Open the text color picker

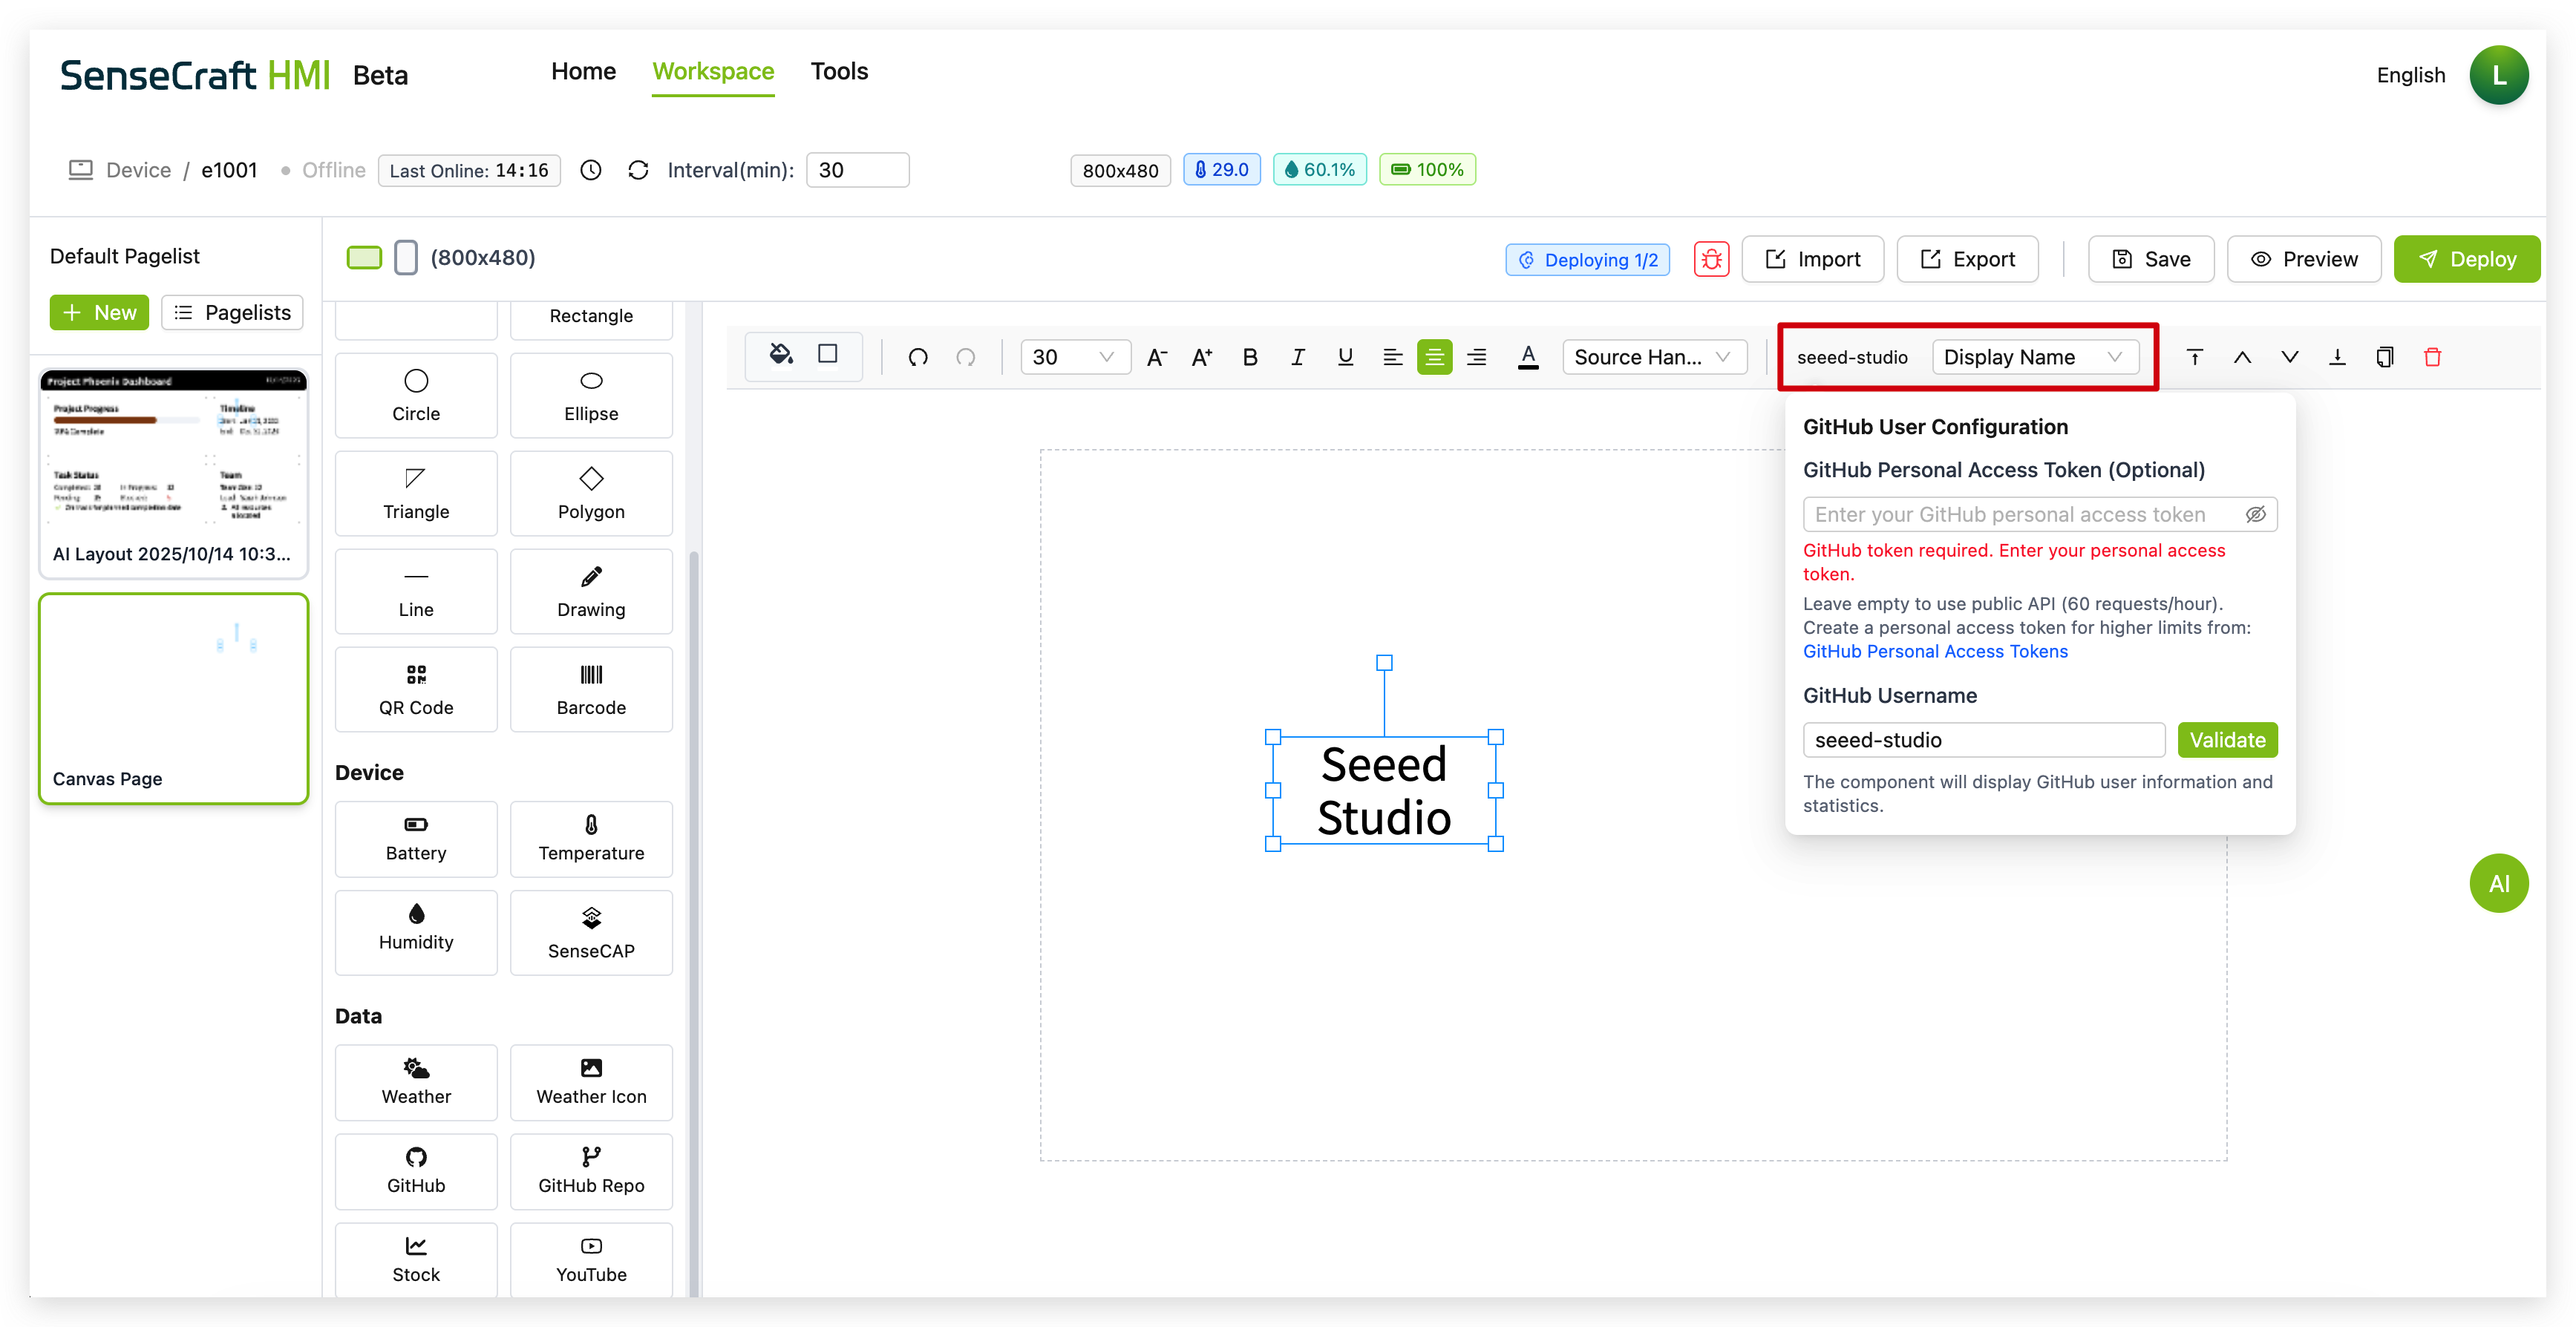[1527, 357]
